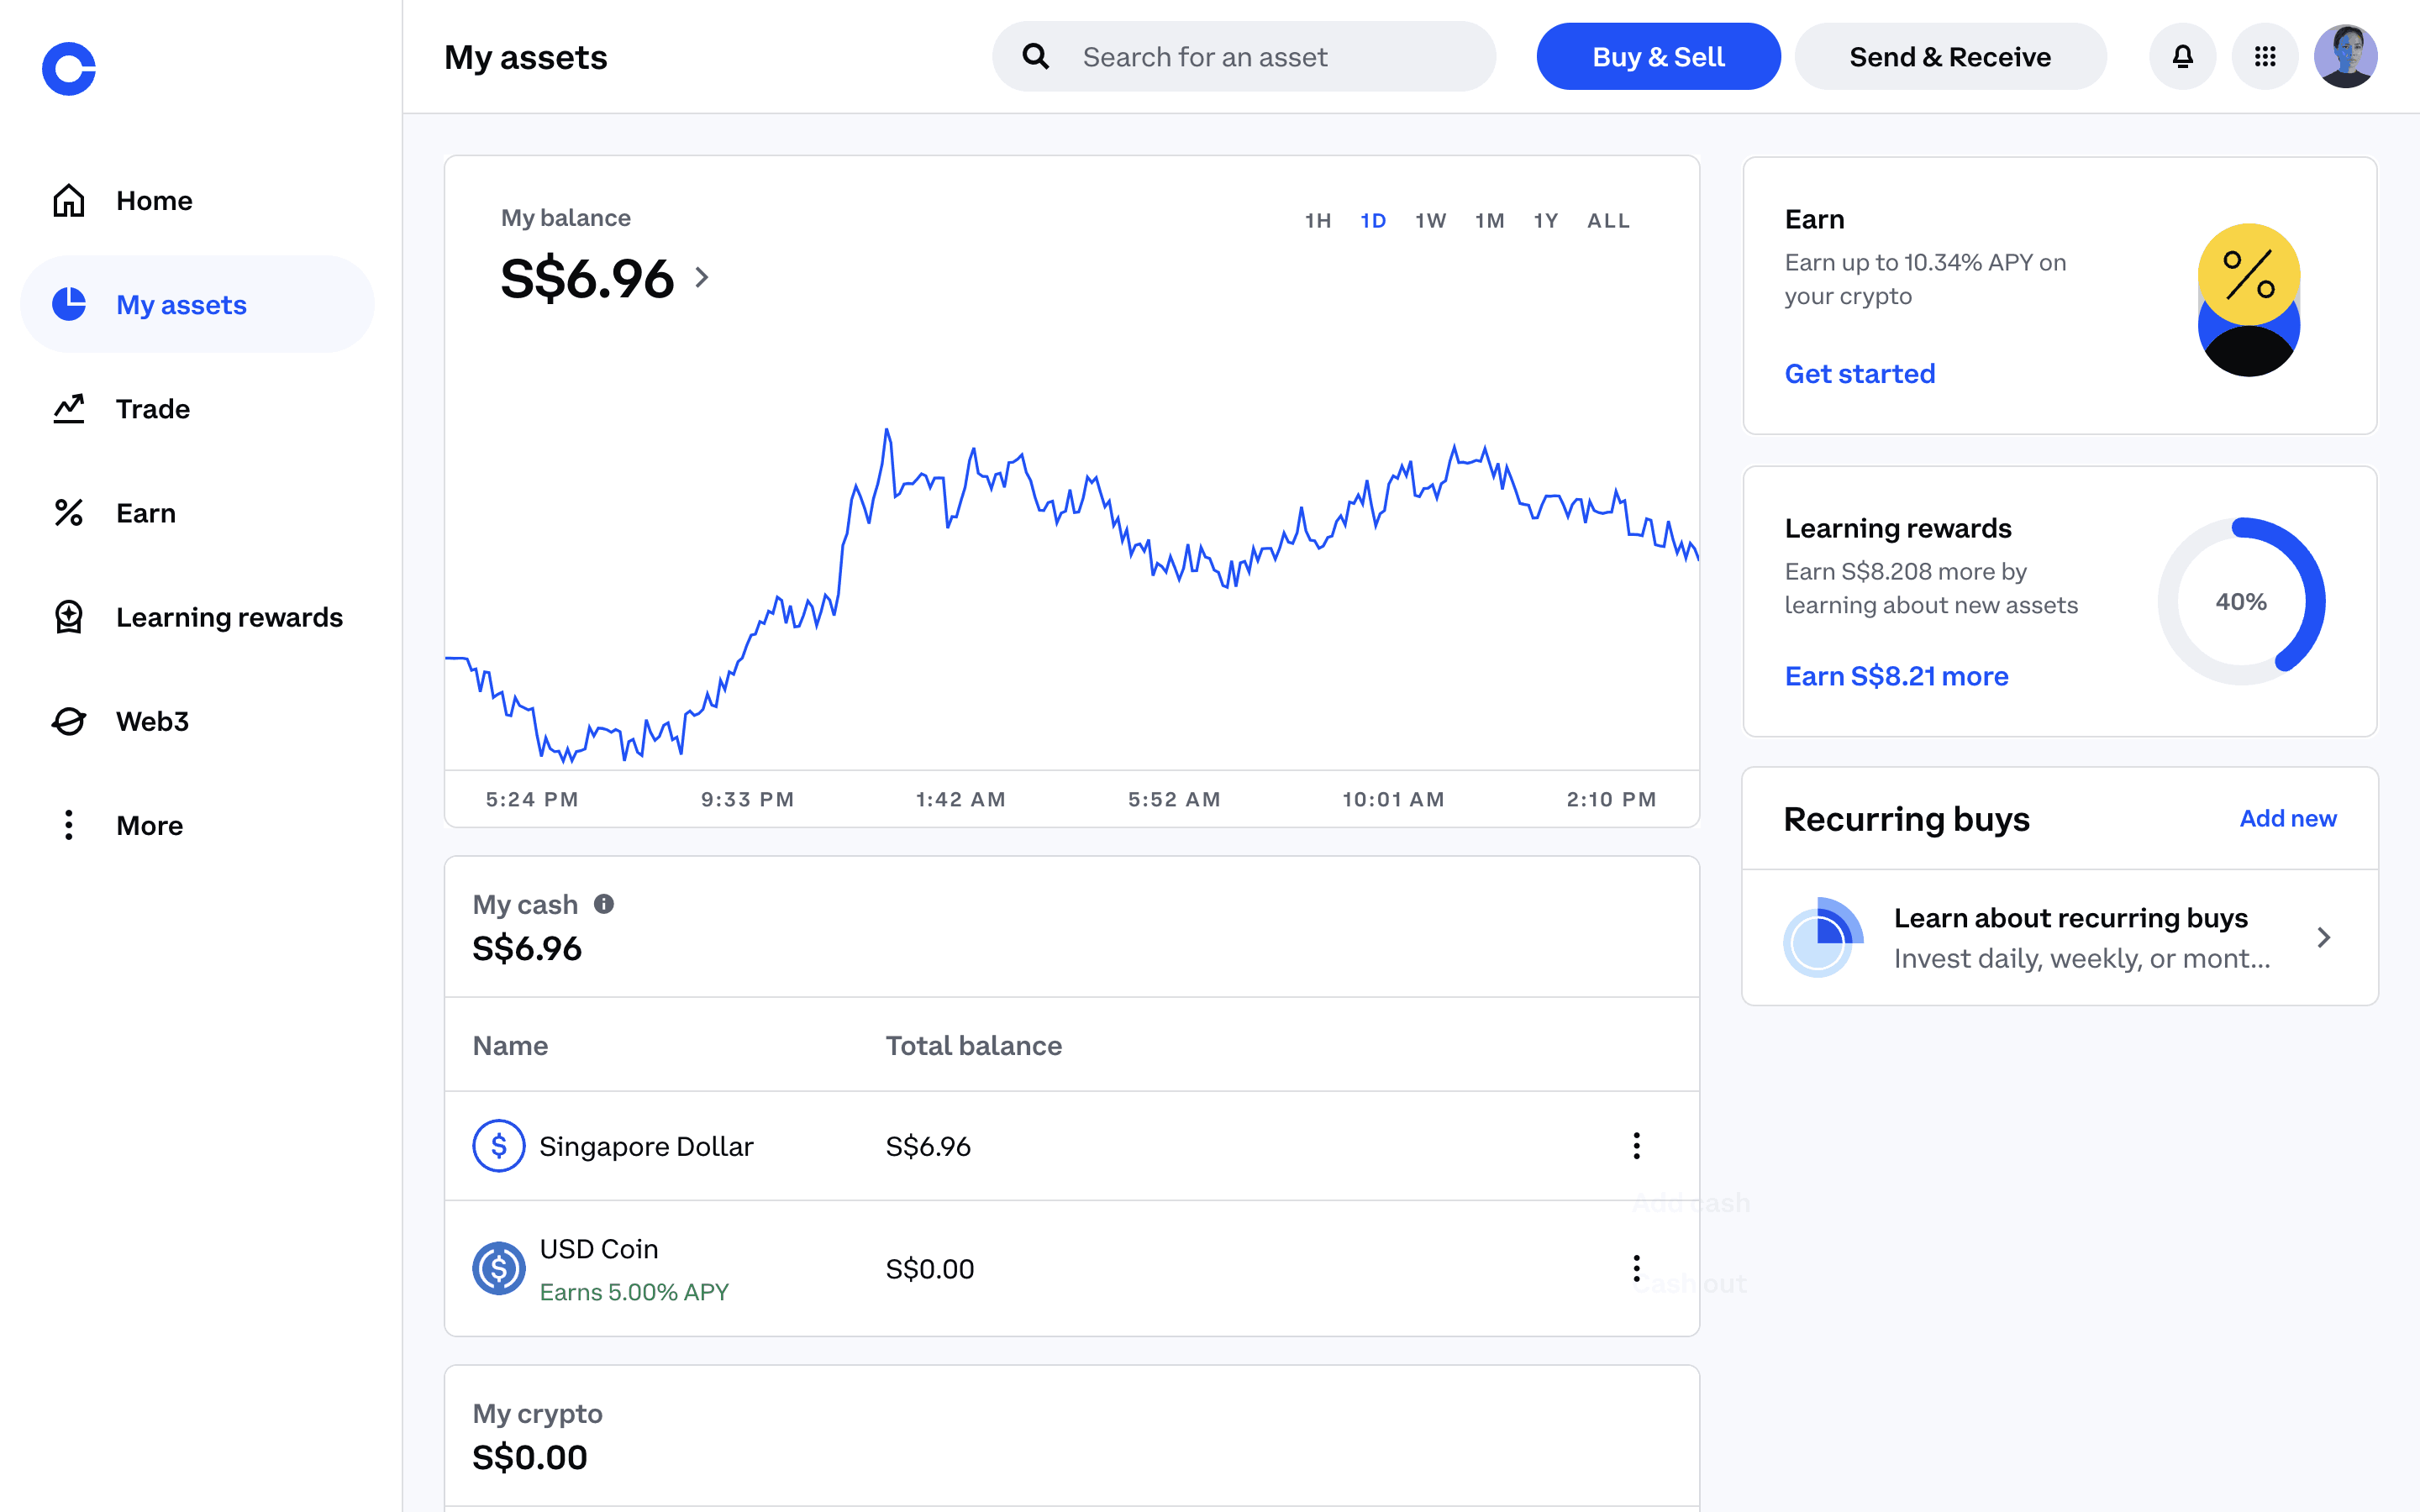Open the user profile avatar
Screen dimensions: 2420x1512
coord(2345,57)
